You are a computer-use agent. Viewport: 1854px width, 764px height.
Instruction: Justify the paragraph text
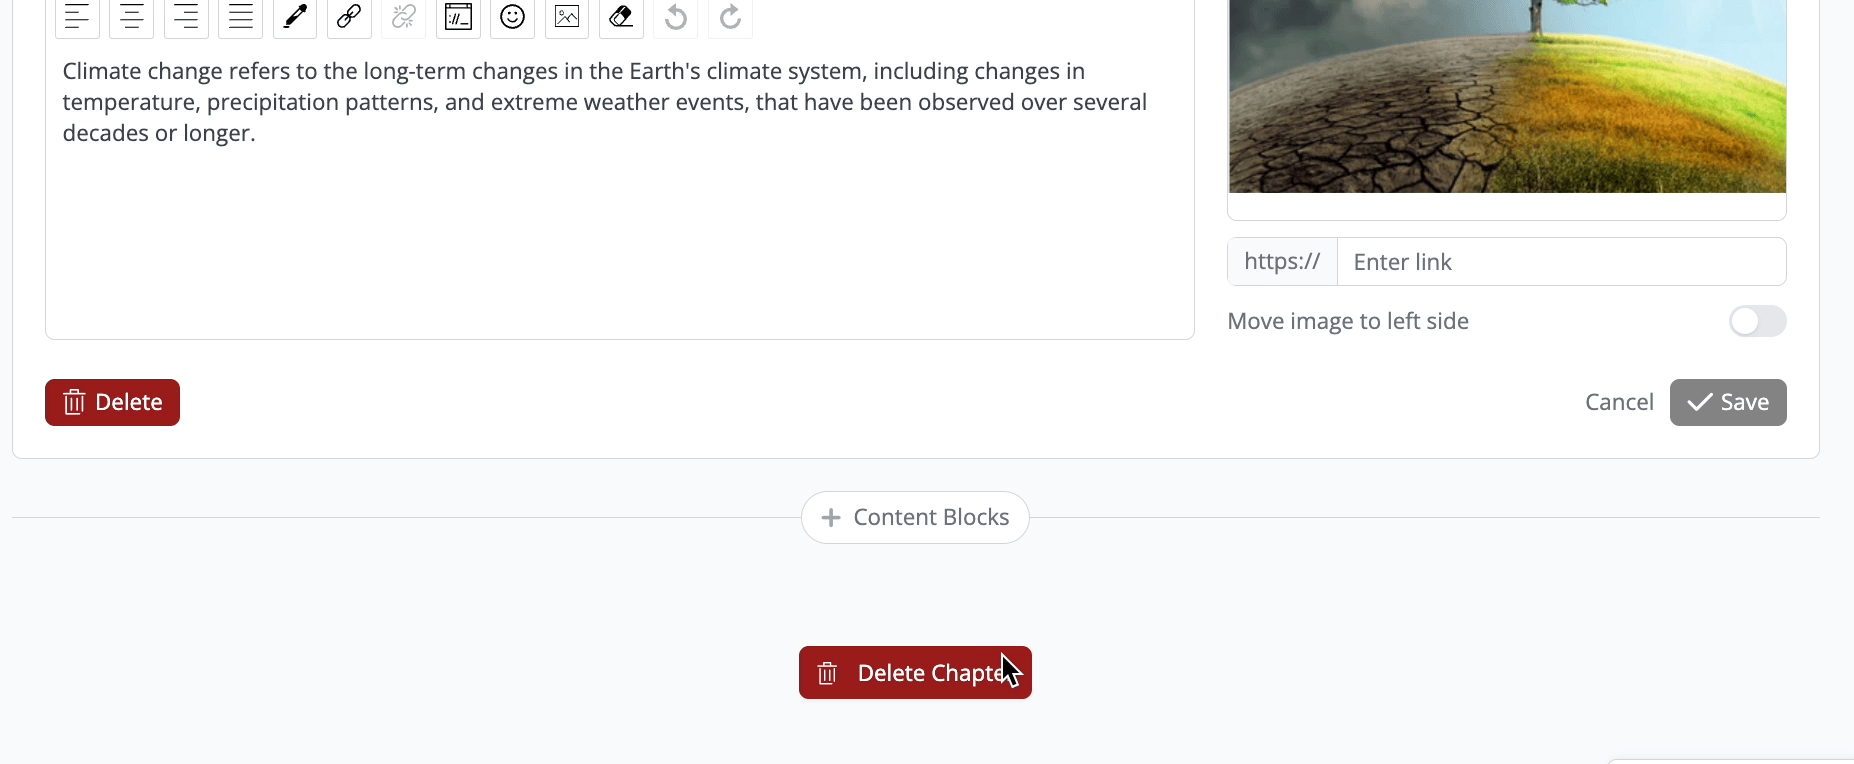click(240, 17)
